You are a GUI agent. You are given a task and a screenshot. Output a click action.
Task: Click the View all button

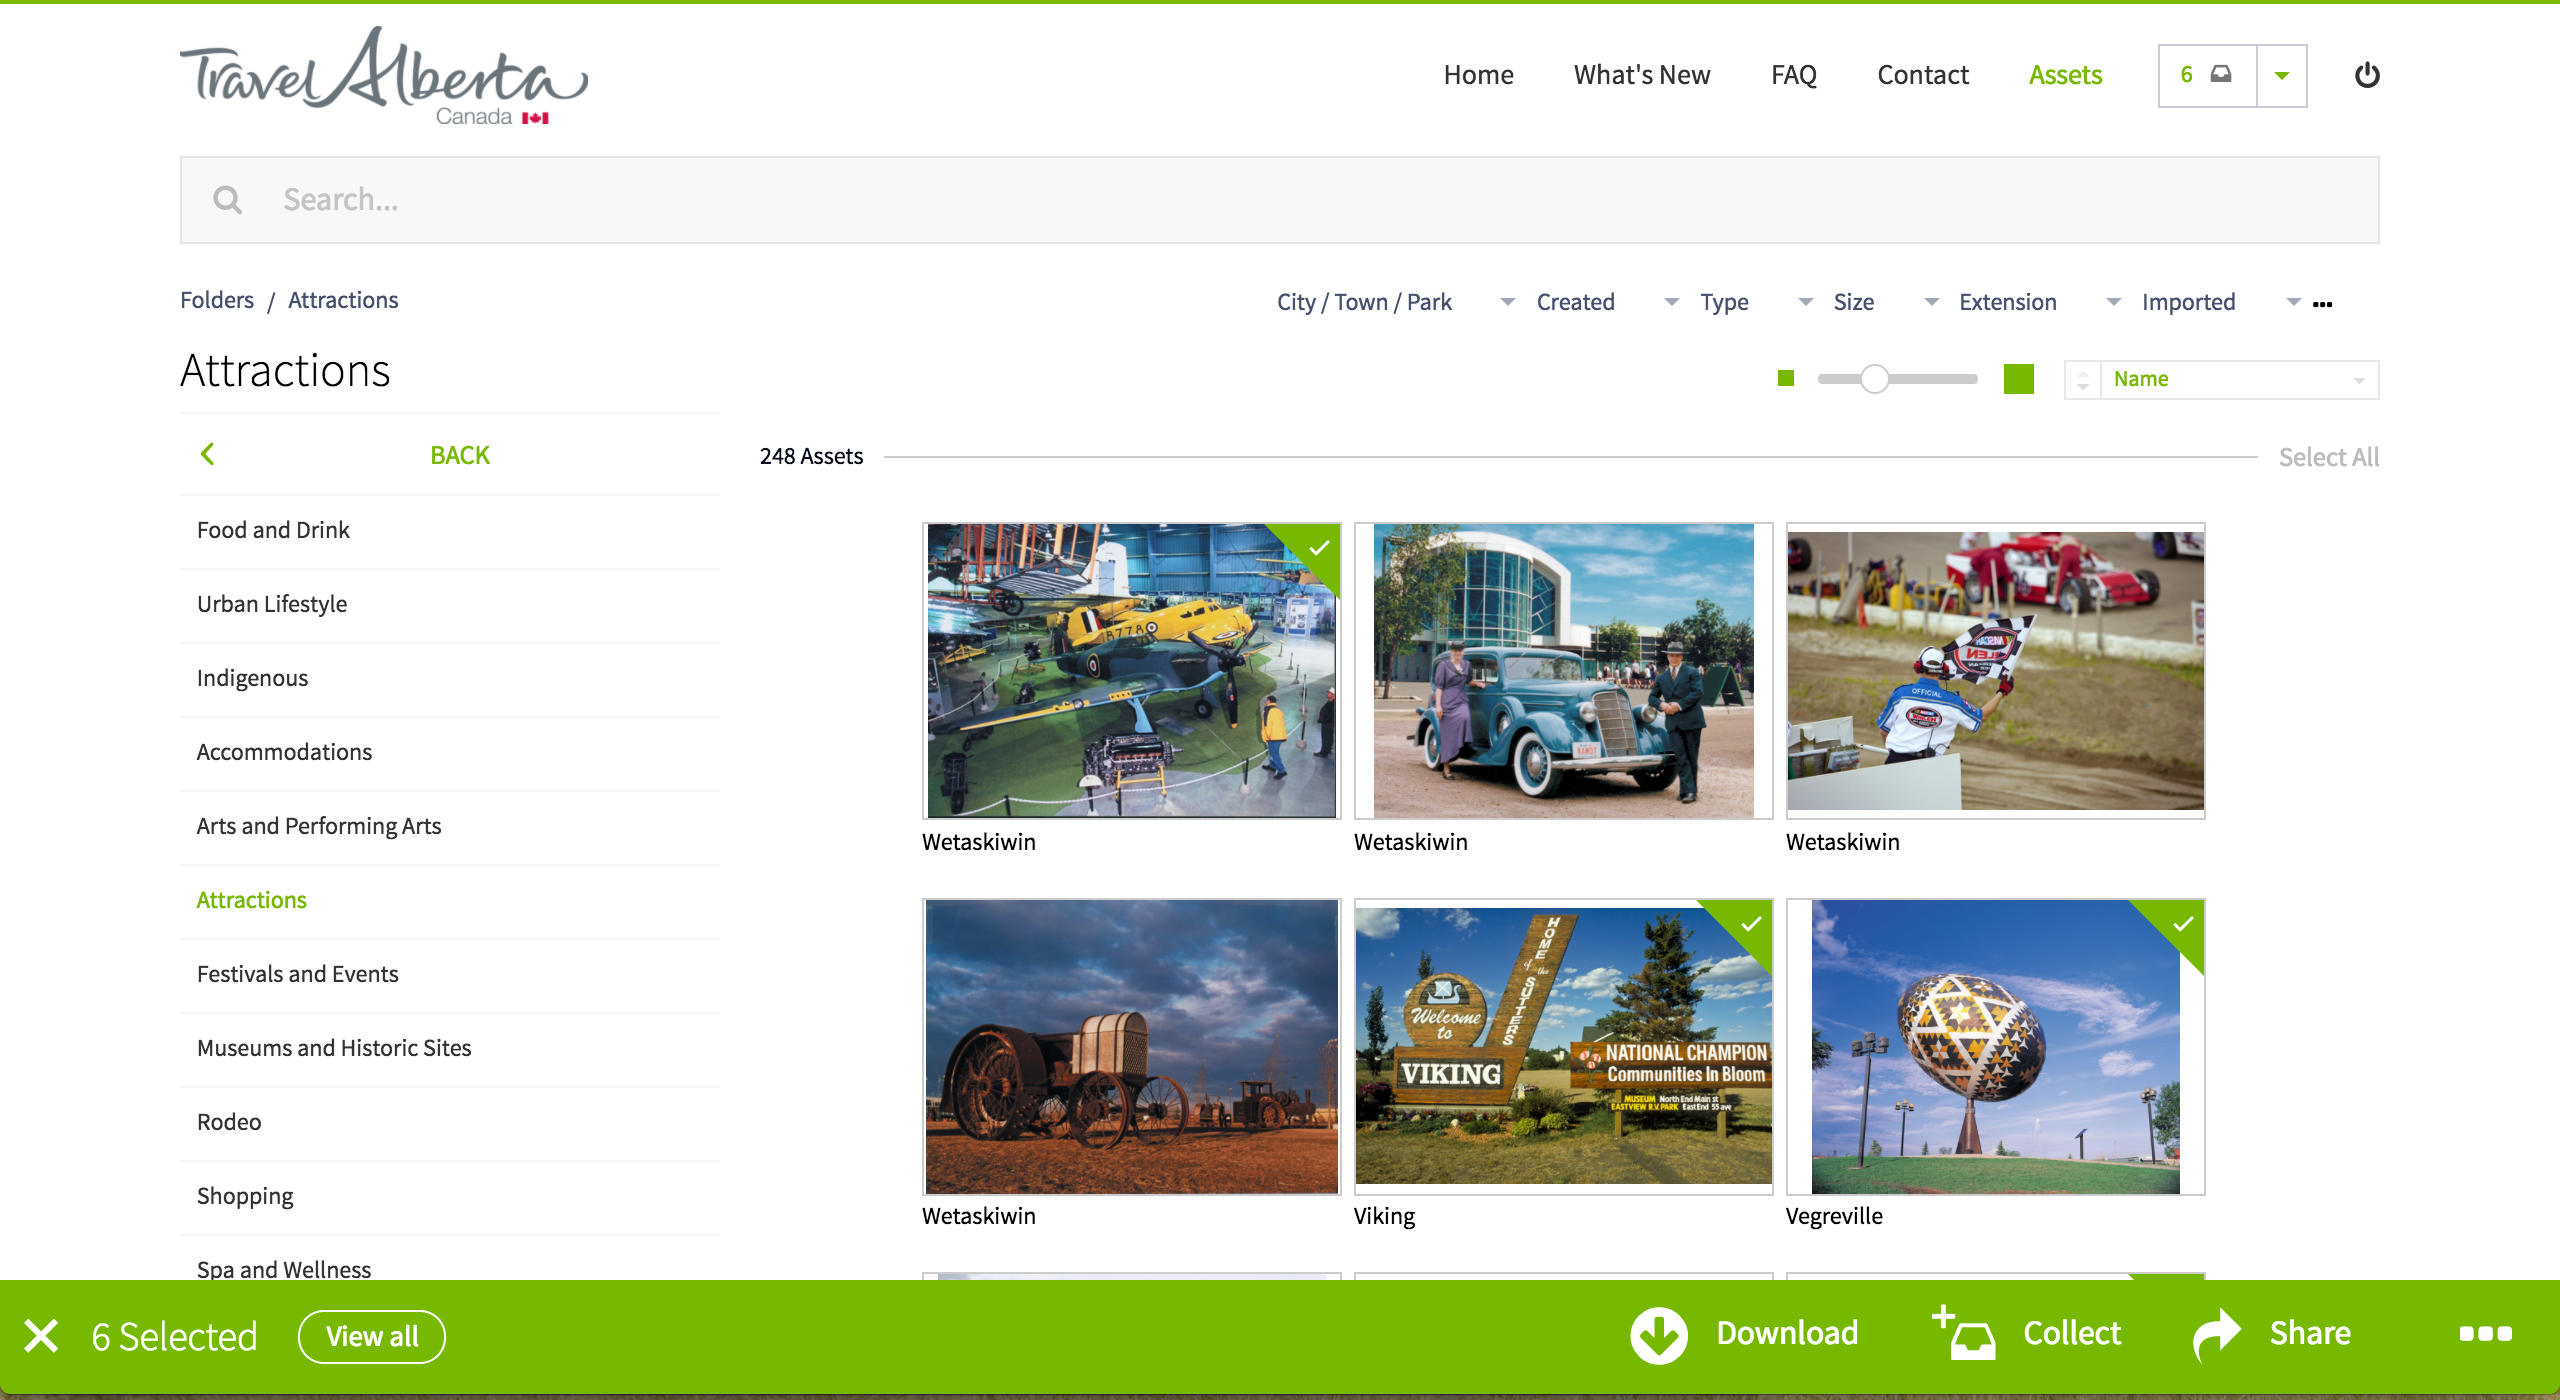pos(372,1337)
